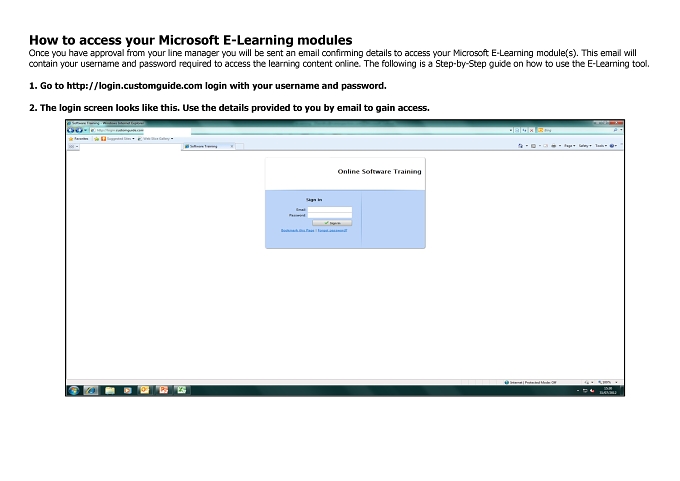Open Windows Explorer folder on taskbar
This screenshot has width=680, height=481.
pos(110,390)
